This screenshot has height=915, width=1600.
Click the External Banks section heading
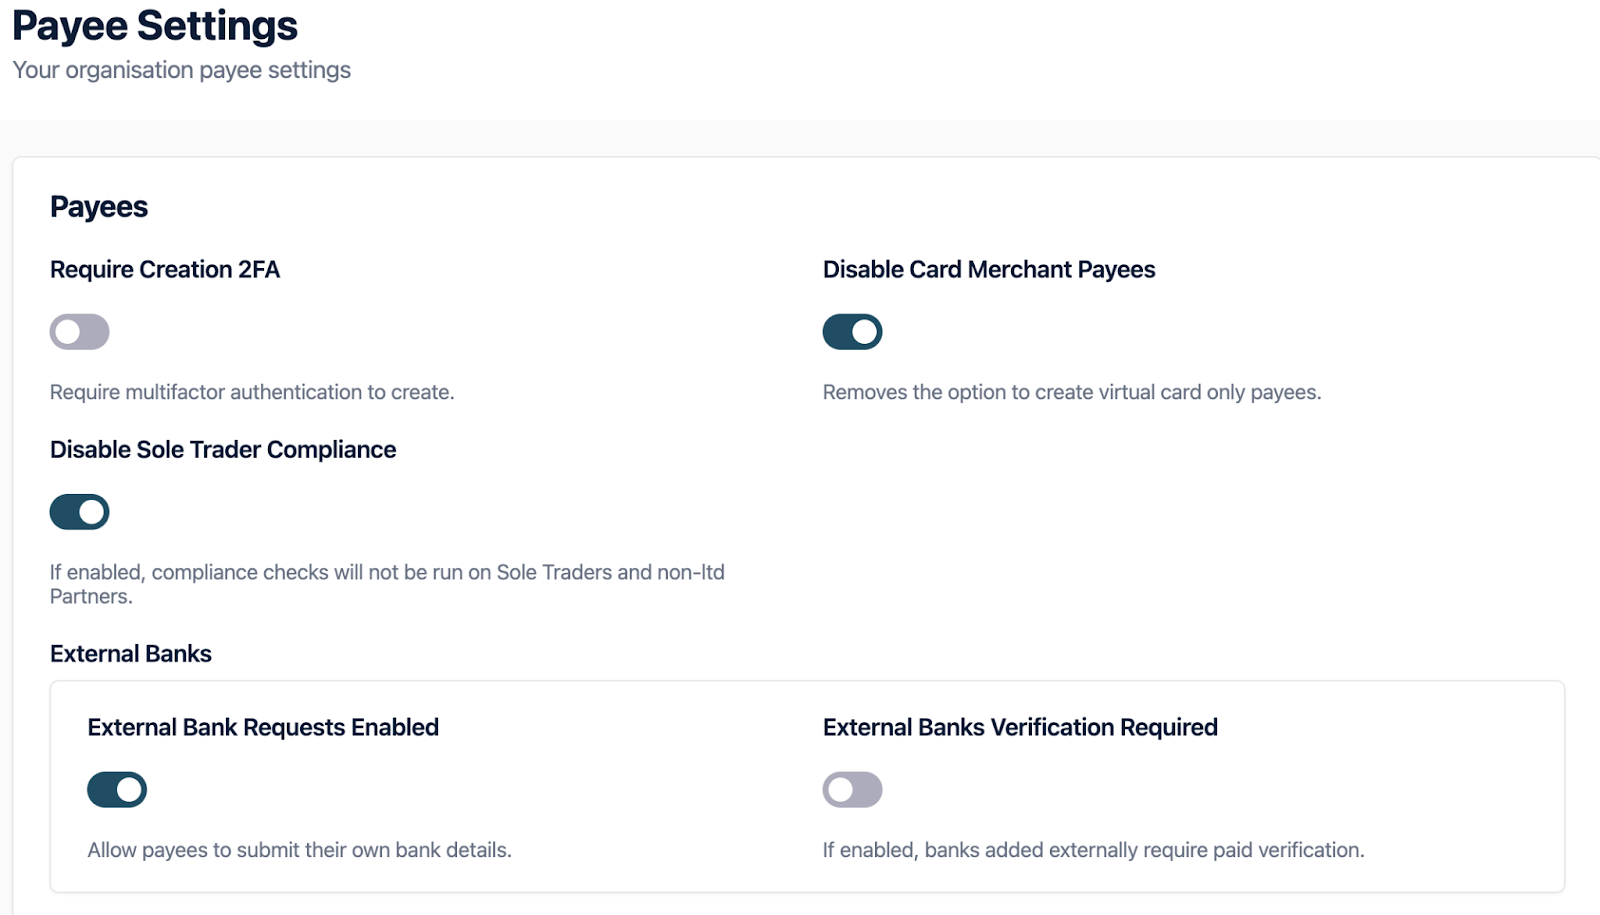pyautogui.click(x=131, y=654)
